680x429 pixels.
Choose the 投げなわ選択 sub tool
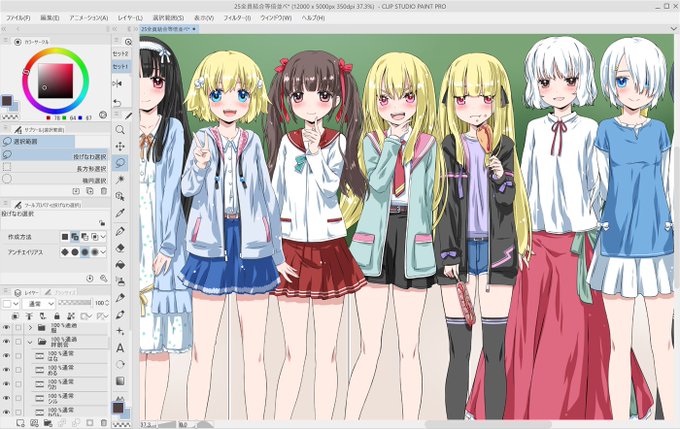tap(55, 156)
